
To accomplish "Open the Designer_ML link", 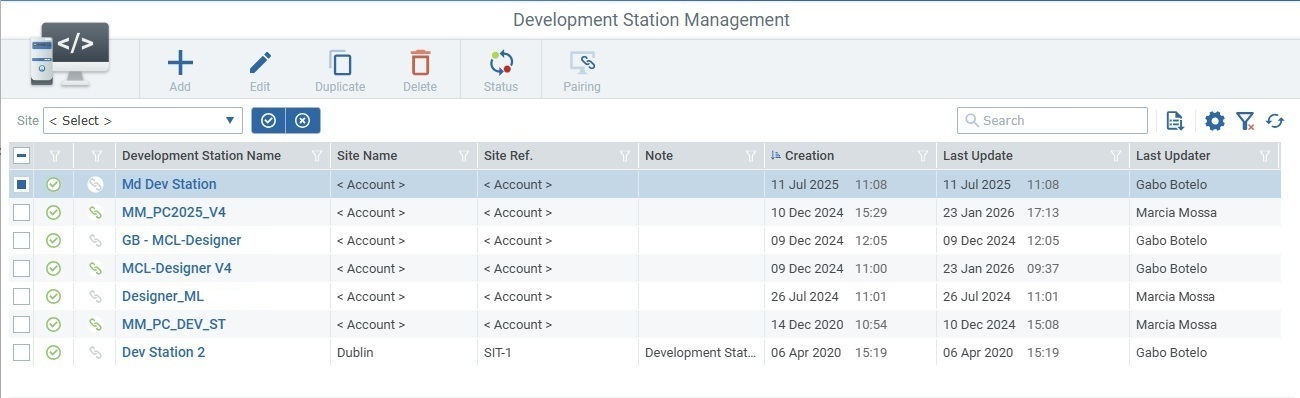I will click(163, 296).
